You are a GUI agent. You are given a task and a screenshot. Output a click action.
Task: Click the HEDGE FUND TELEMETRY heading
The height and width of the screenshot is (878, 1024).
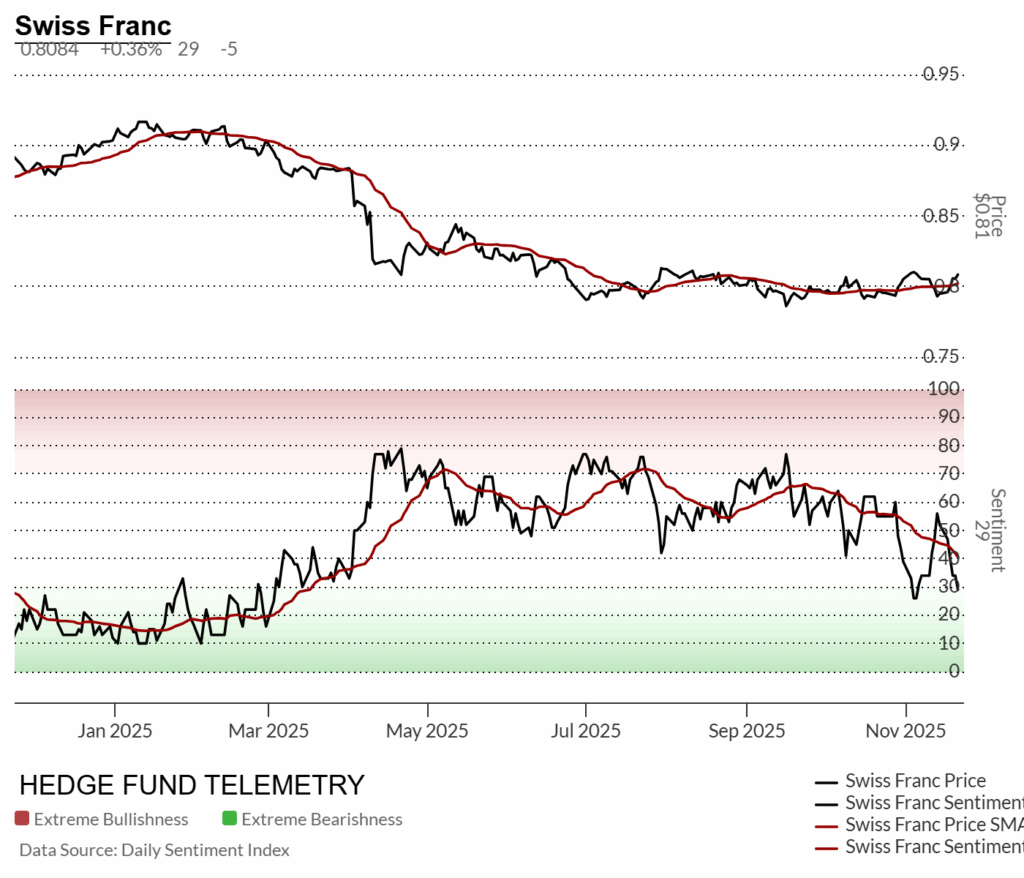[x=192, y=785]
